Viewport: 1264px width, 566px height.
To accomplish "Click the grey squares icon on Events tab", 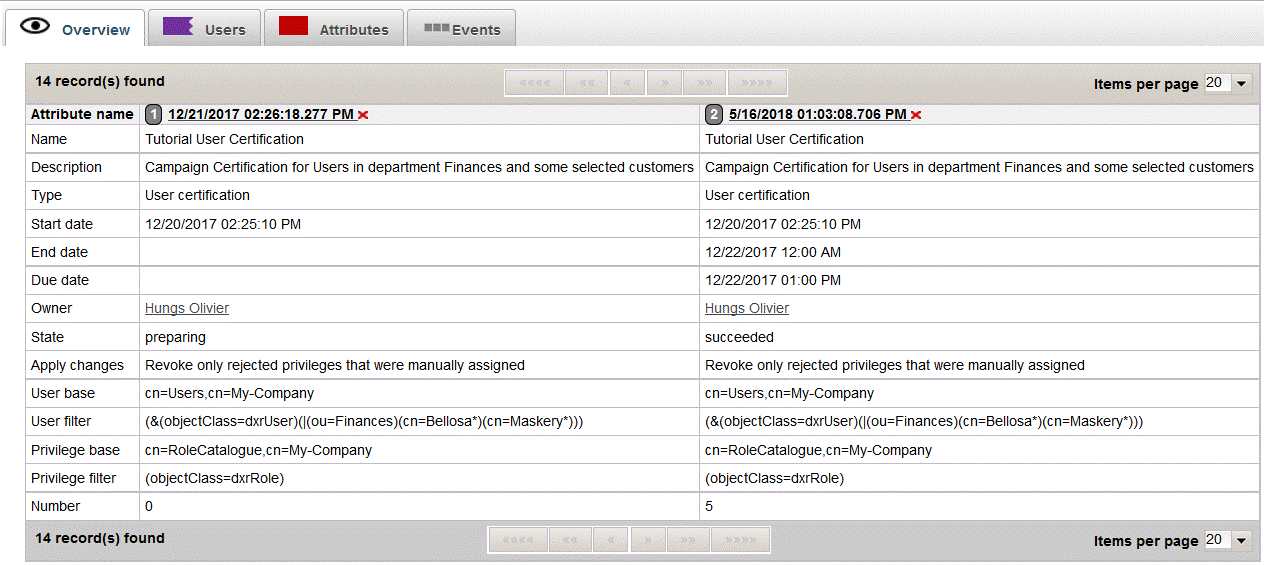I will click(x=436, y=28).
